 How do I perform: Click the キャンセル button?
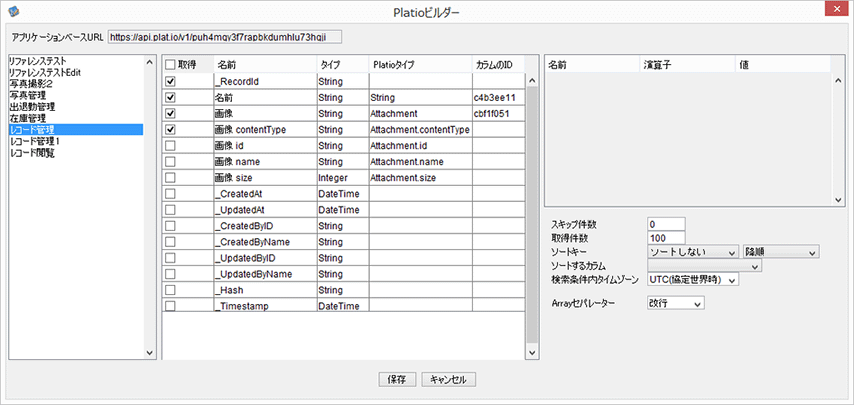(449, 380)
